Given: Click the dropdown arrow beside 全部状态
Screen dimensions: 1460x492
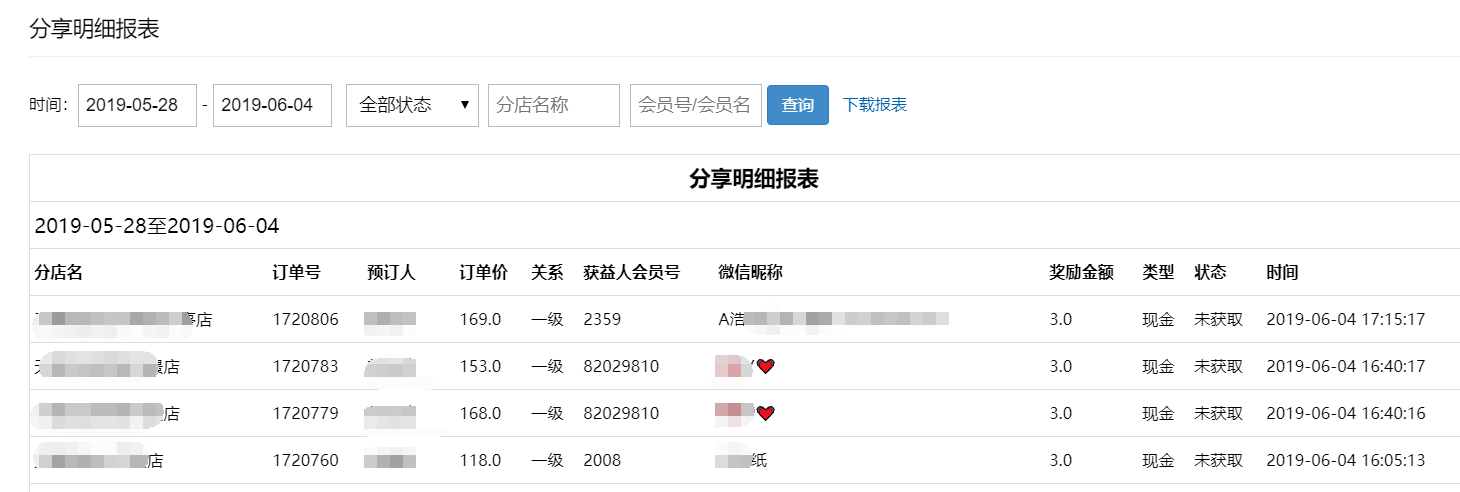Looking at the screenshot, I should click(465, 105).
